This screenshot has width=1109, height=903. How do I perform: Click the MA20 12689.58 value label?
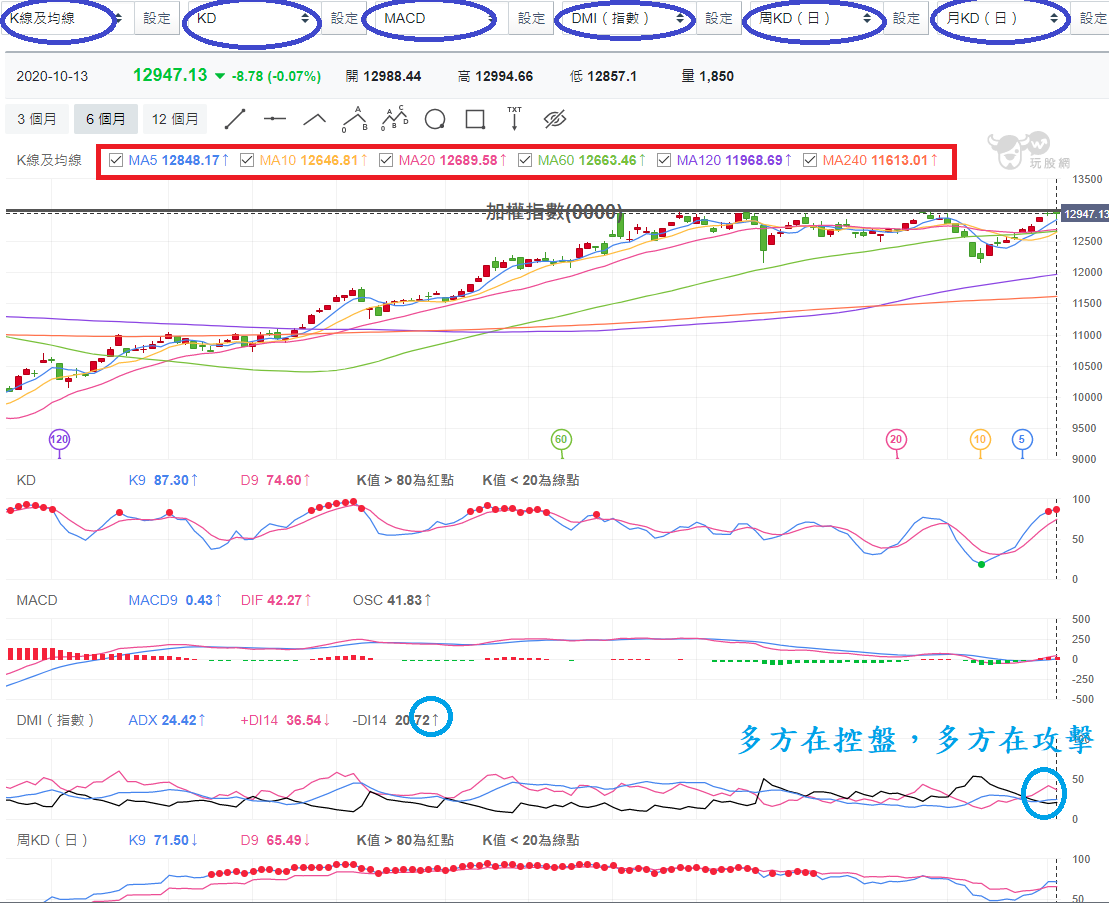(453, 161)
